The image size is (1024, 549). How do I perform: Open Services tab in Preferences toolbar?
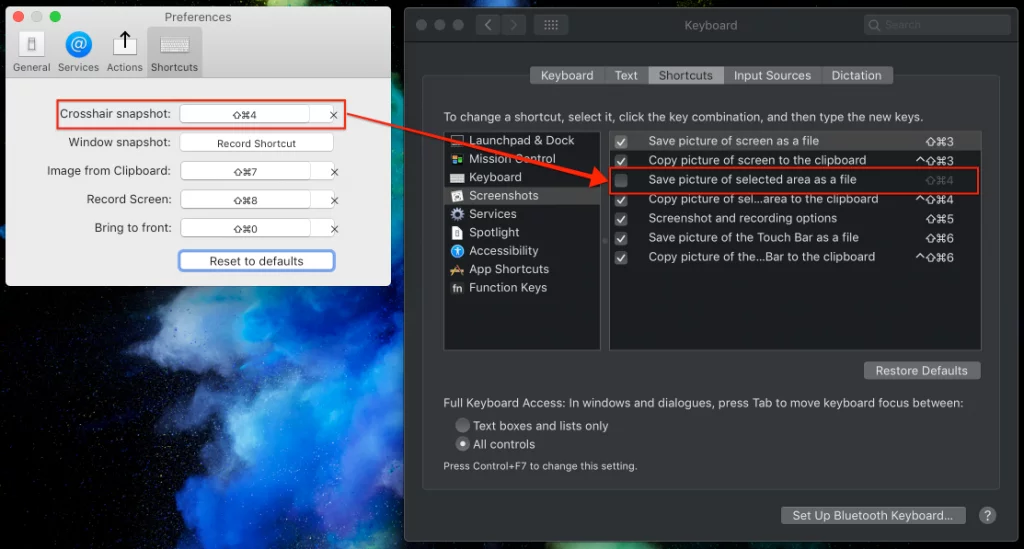[78, 52]
